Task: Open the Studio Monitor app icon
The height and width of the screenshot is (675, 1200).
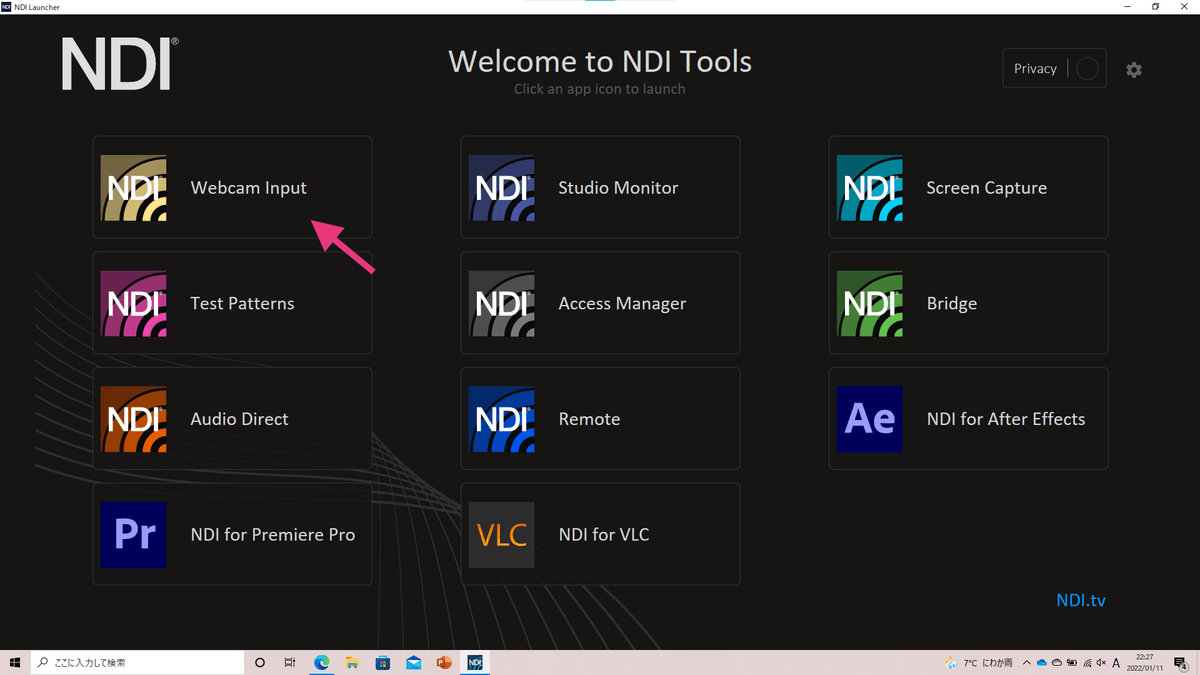Action: tap(502, 188)
